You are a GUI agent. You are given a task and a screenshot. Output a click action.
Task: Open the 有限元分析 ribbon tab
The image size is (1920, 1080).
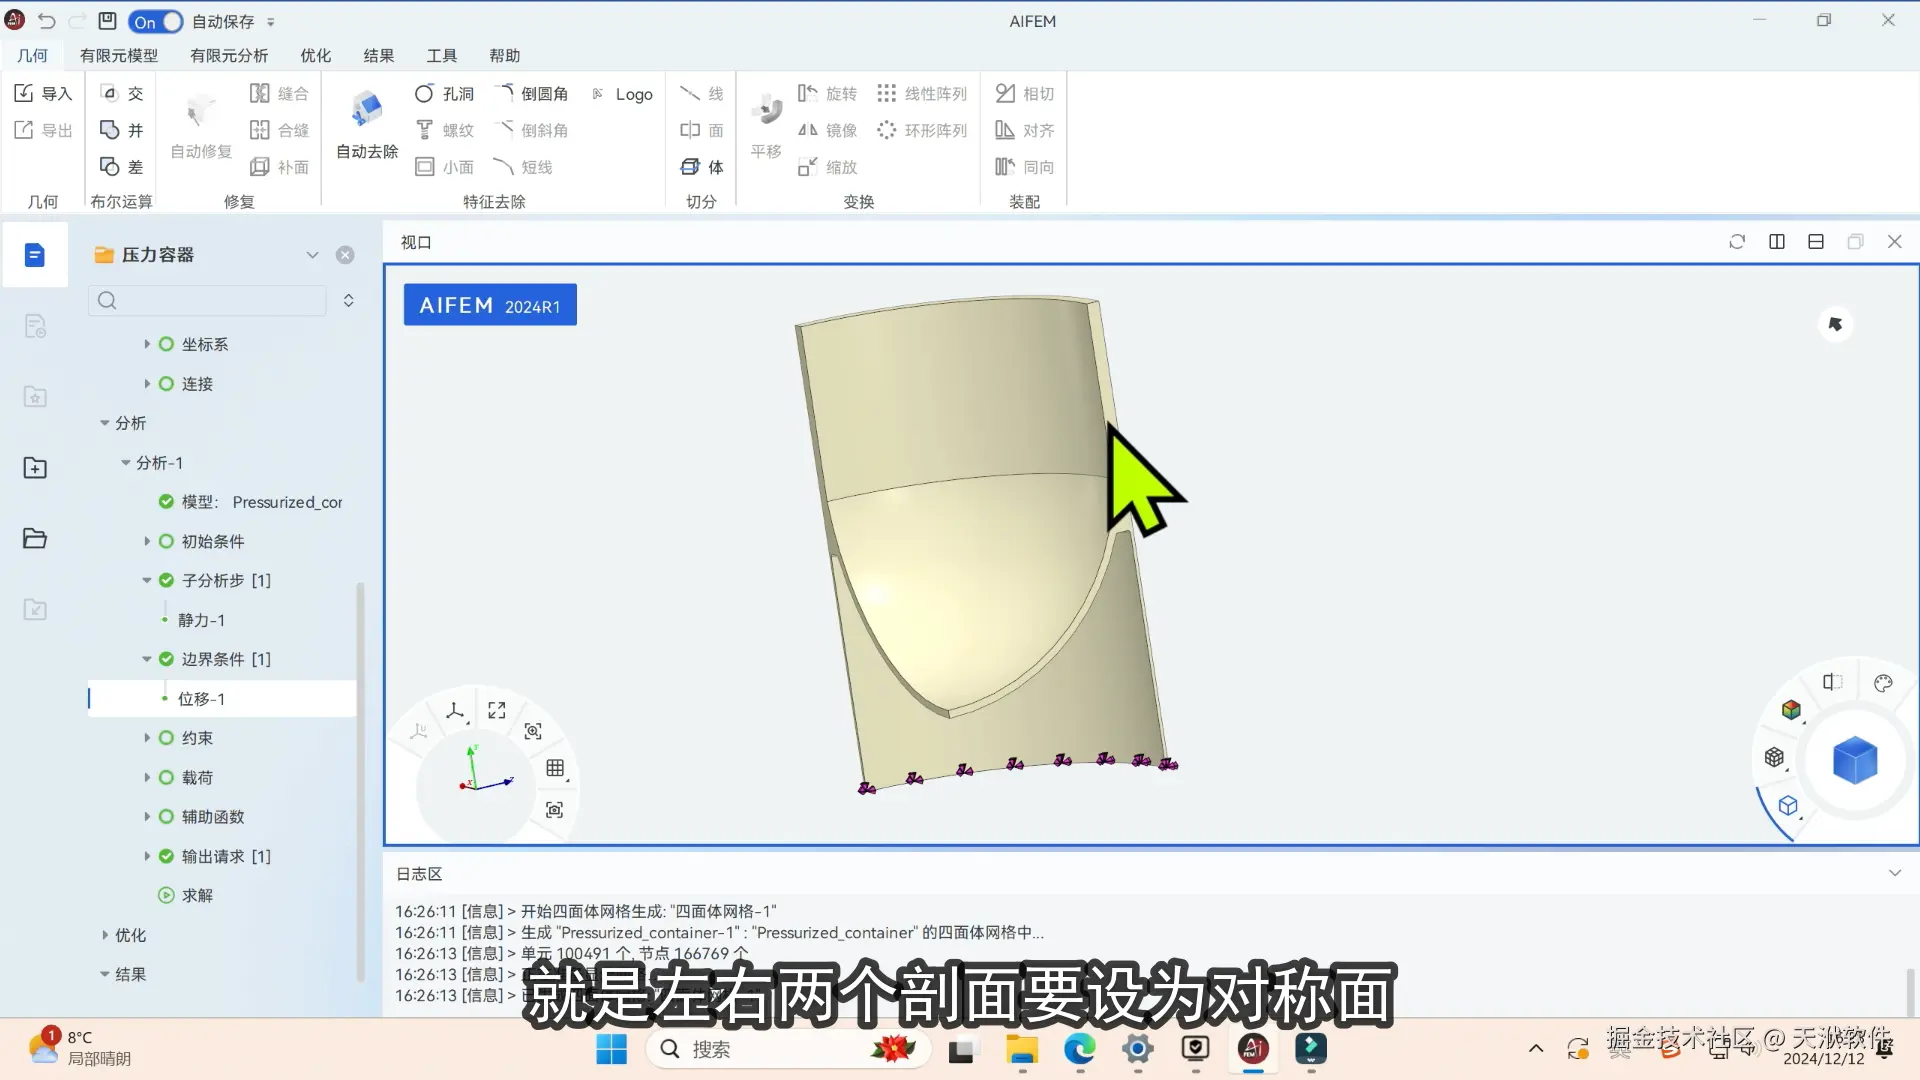[x=229, y=56]
